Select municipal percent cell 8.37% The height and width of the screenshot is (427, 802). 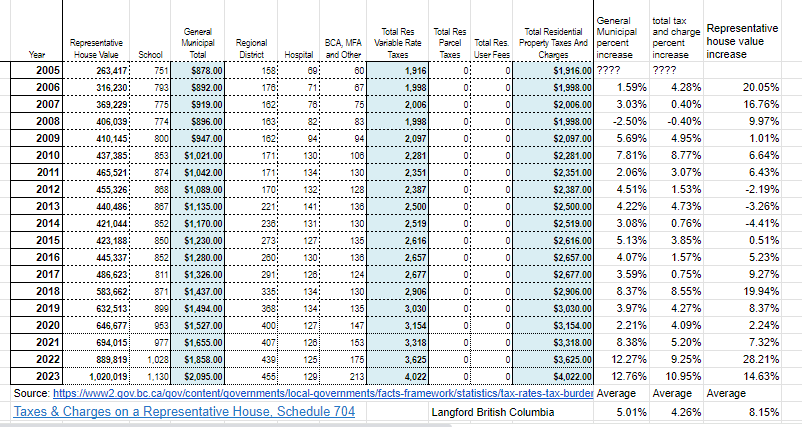621,291
